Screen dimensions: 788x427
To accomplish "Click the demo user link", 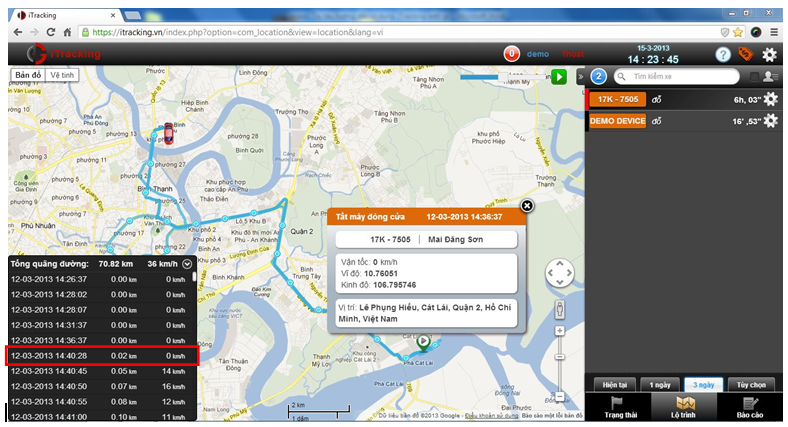I will (x=538, y=54).
